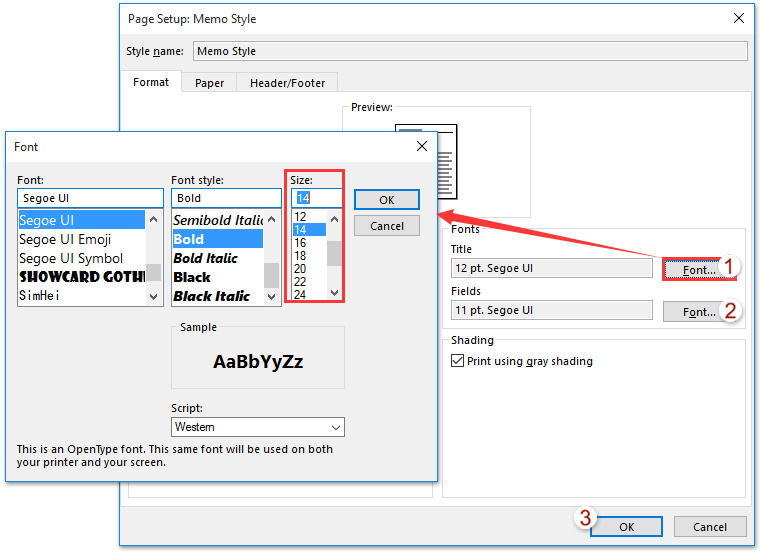Choose Bold Italic font style
Screen dimensions: 761x555
coord(218,258)
